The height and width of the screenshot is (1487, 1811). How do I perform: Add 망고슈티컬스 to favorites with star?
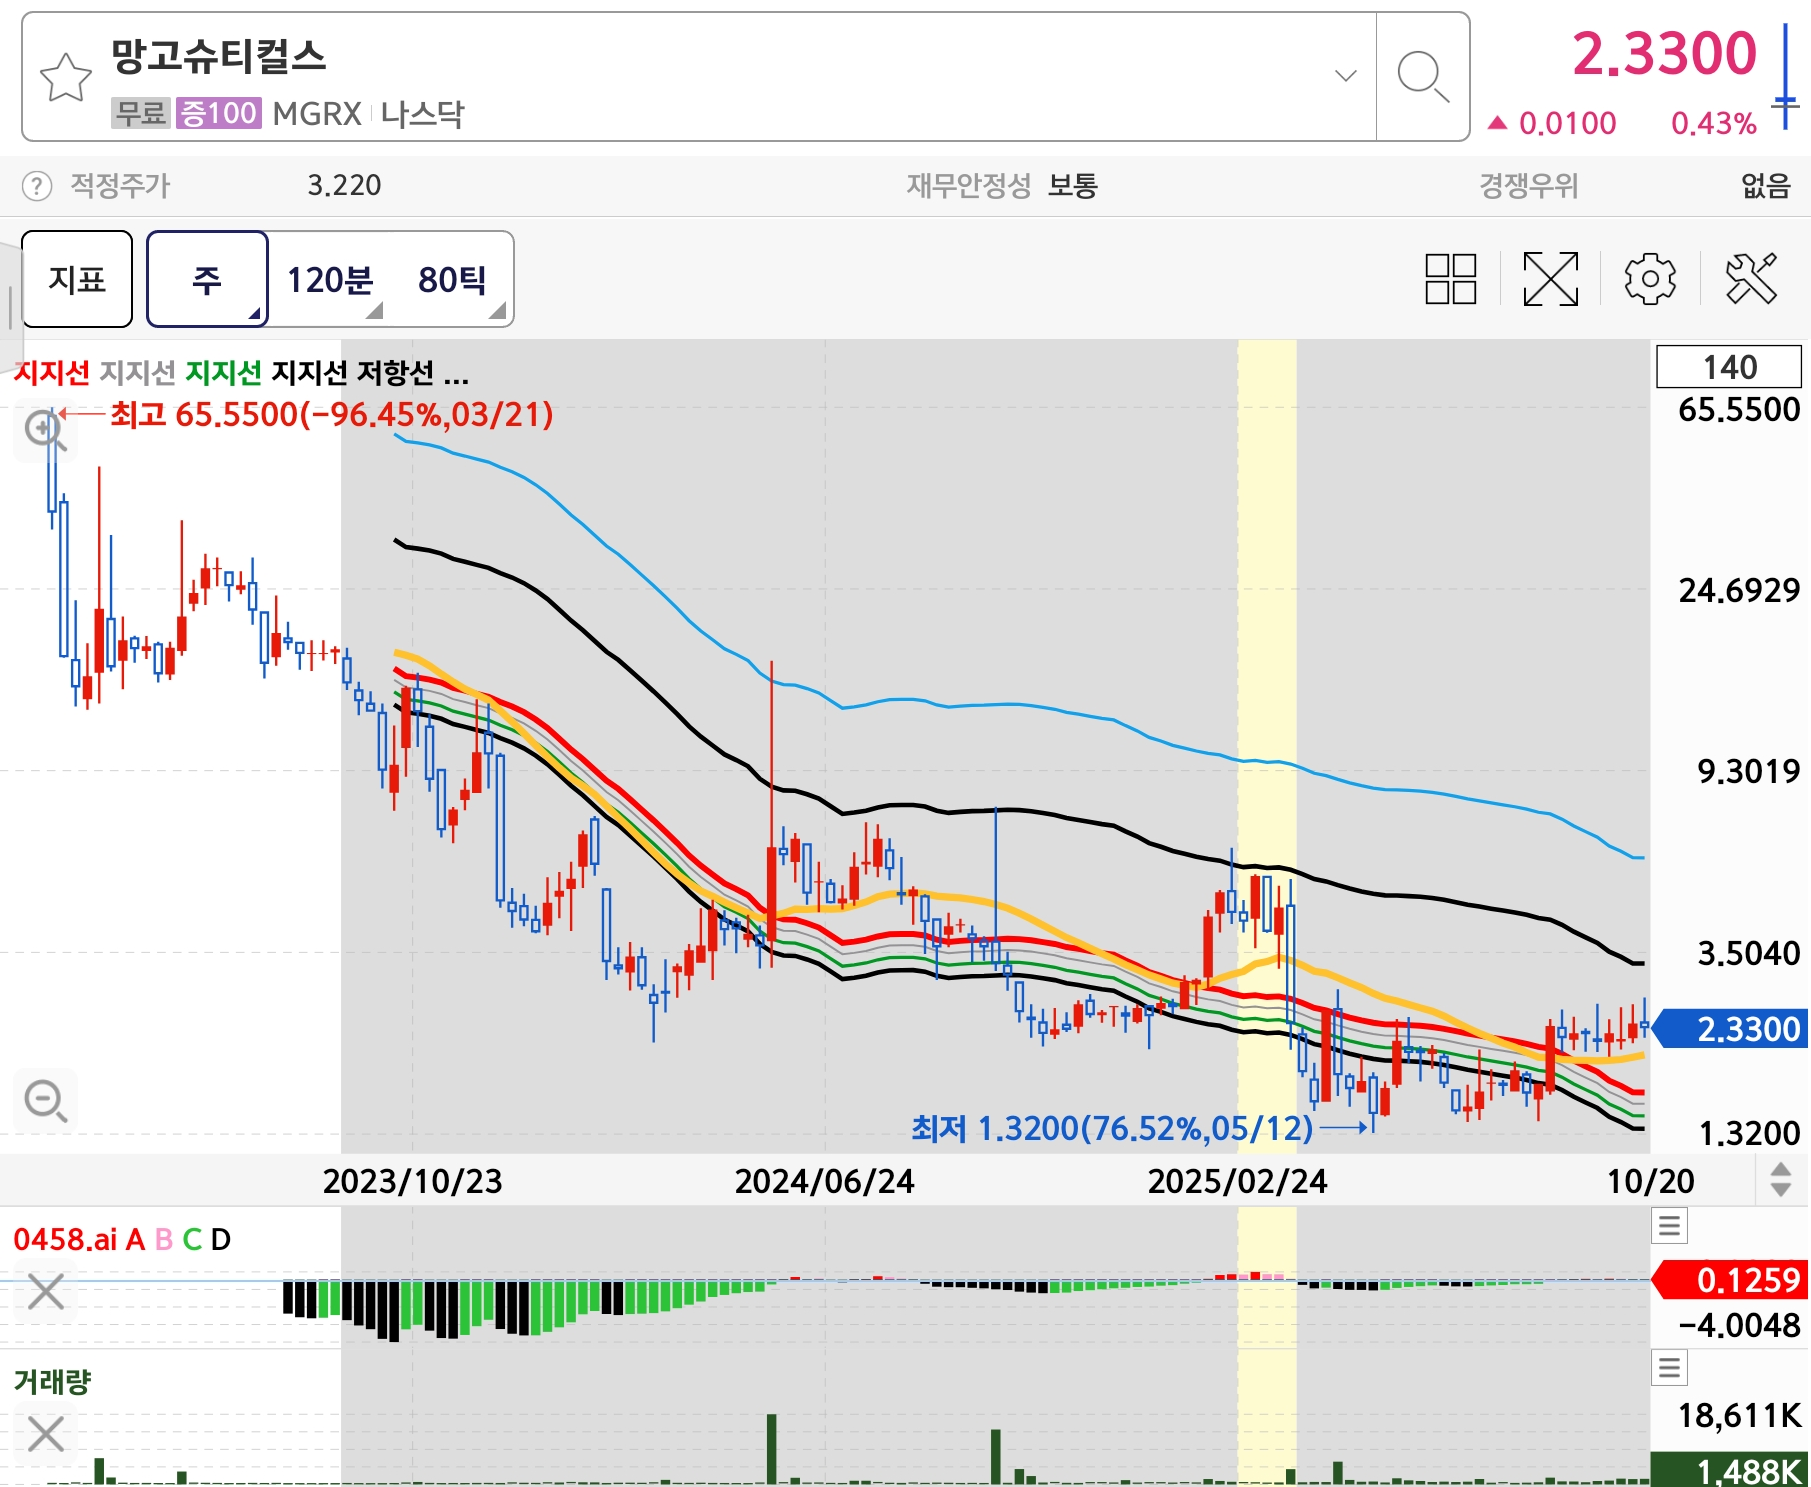(x=66, y=77)
